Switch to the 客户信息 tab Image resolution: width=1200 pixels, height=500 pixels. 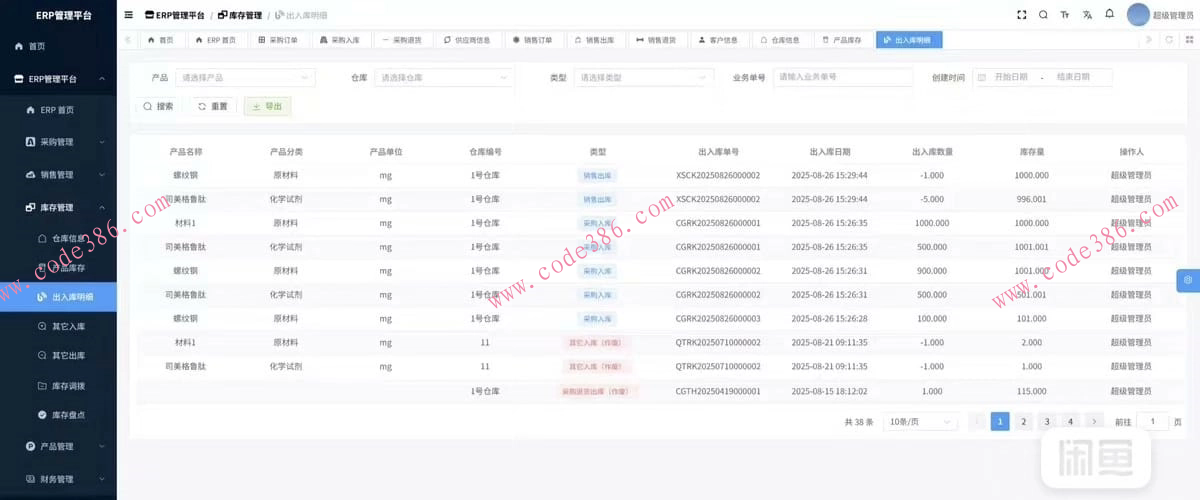tap(717, 40)
